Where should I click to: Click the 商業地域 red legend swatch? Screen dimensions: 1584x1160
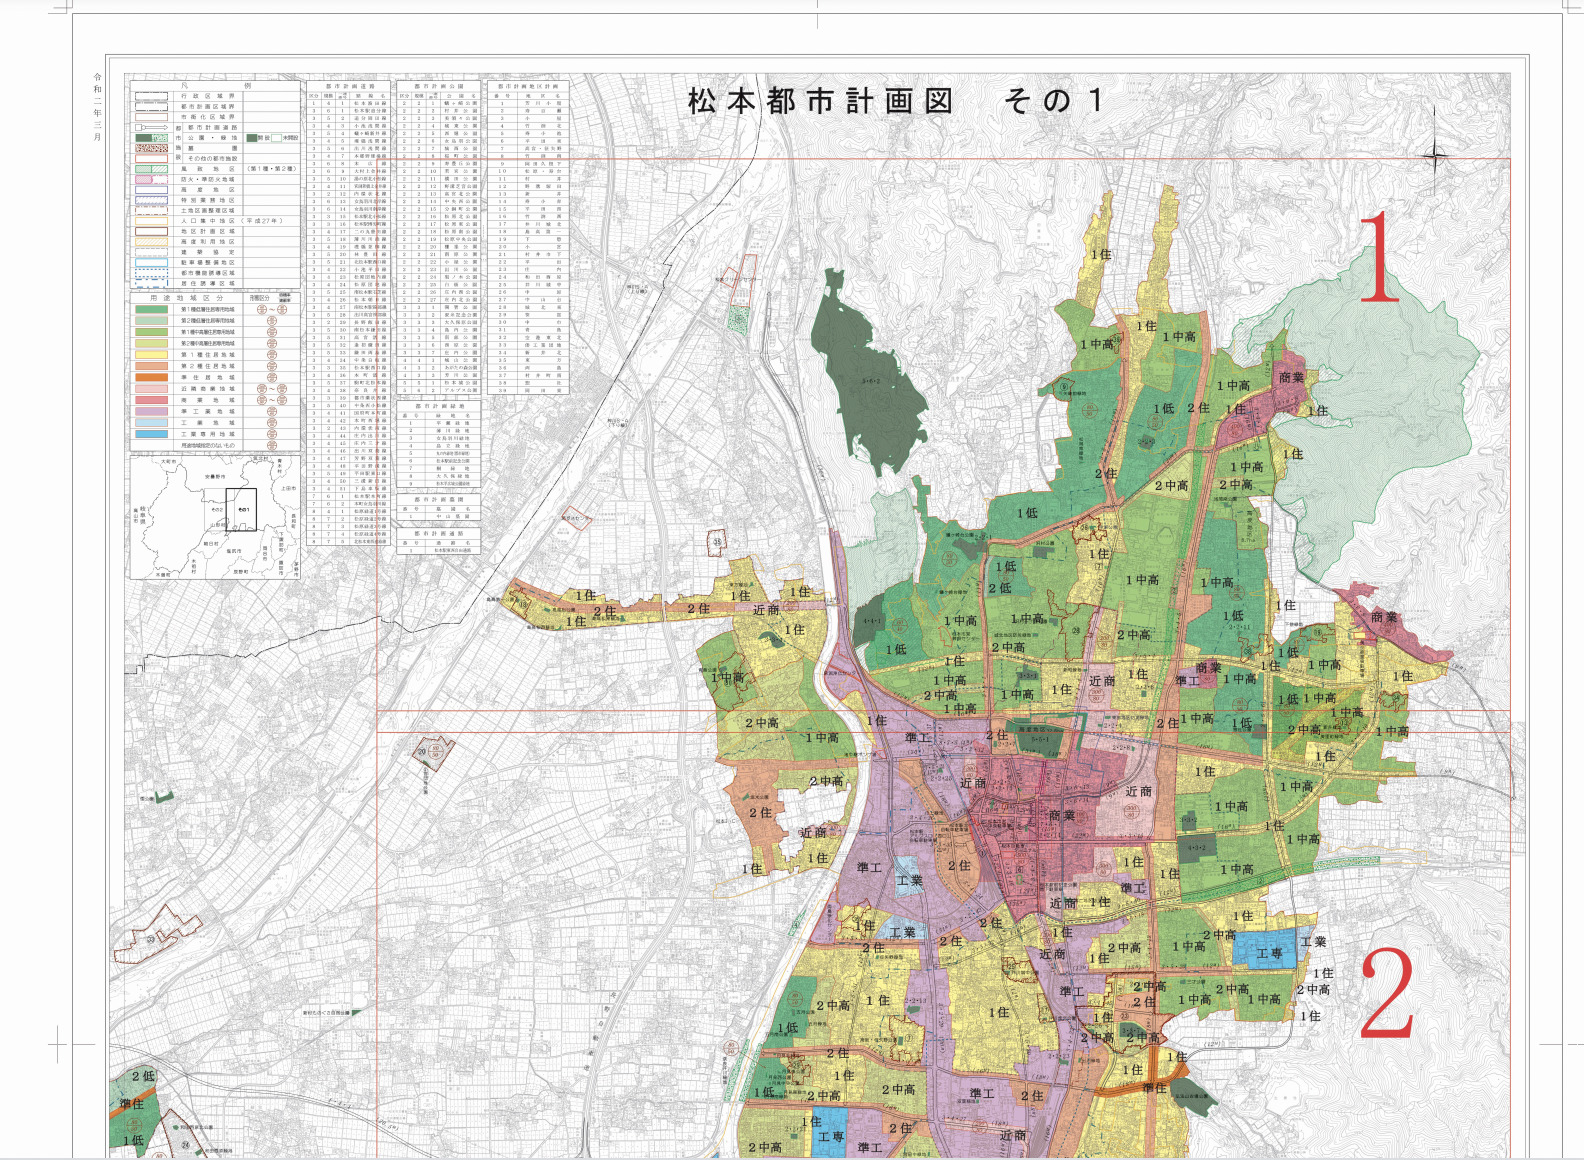click(x=151, y=400)
